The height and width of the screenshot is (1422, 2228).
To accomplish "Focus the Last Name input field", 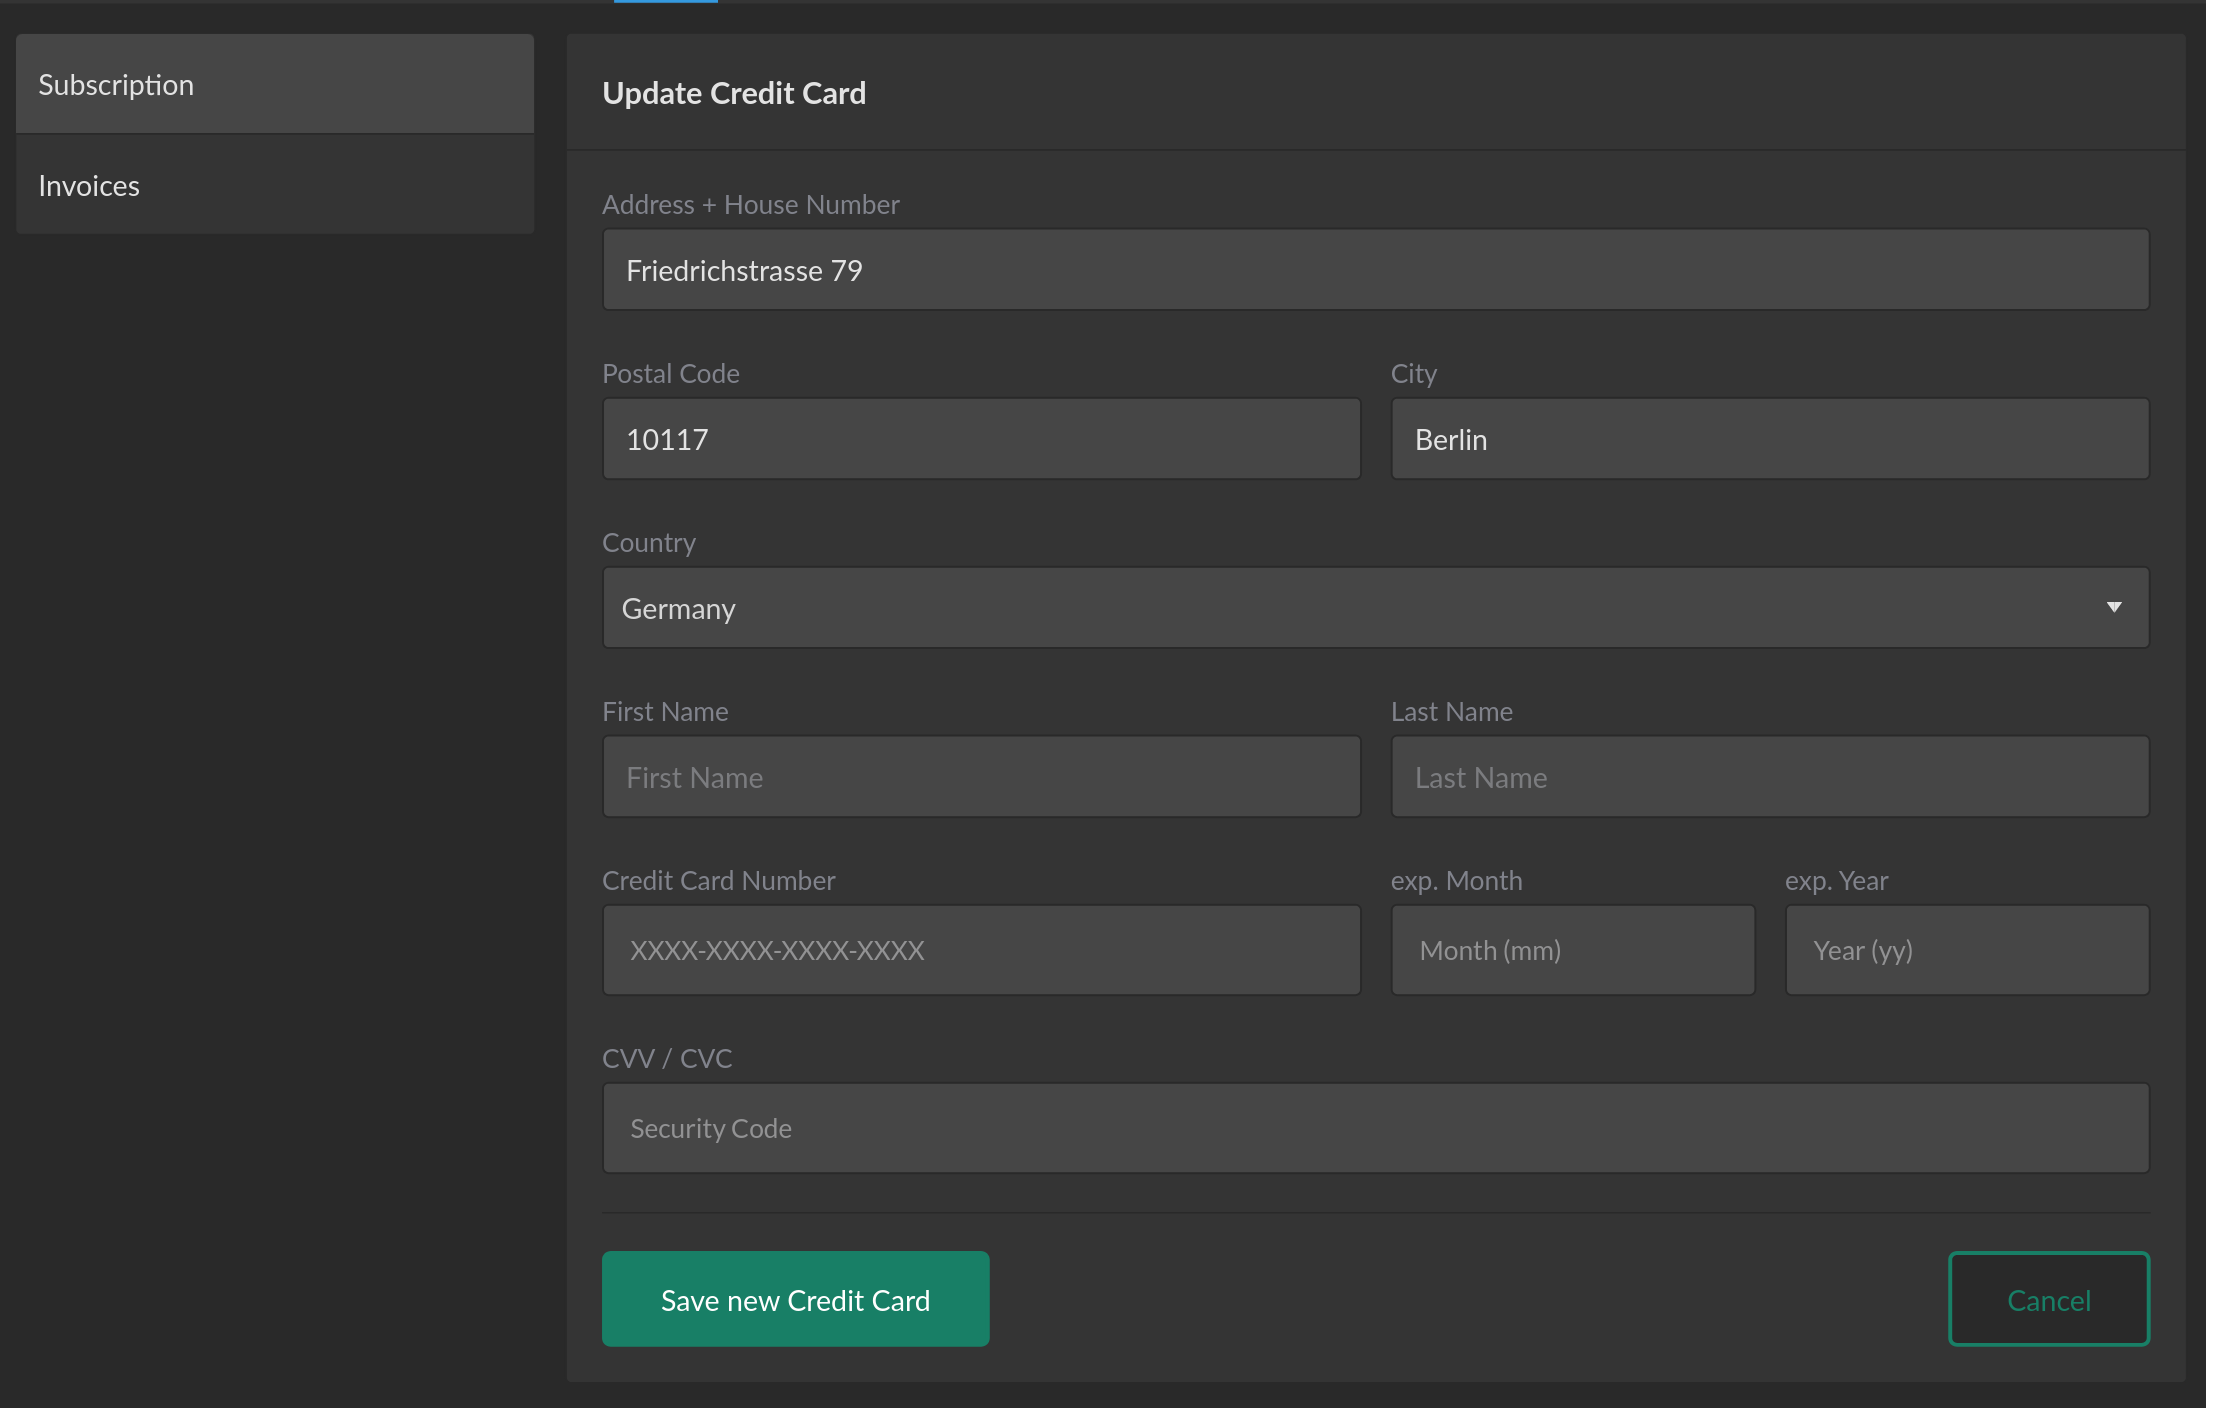I will [1770, 778].
